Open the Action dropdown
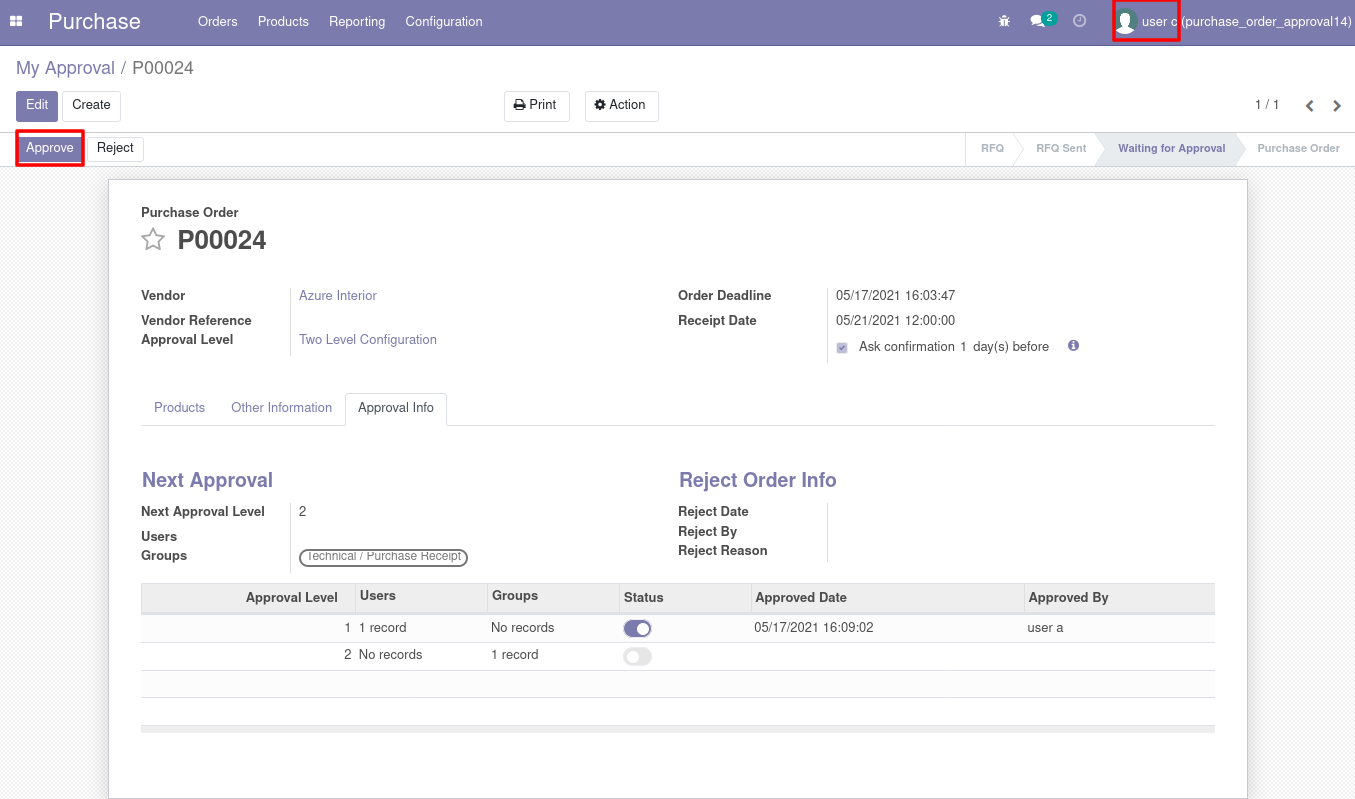The image size is (1355, 799). [621, 105]
